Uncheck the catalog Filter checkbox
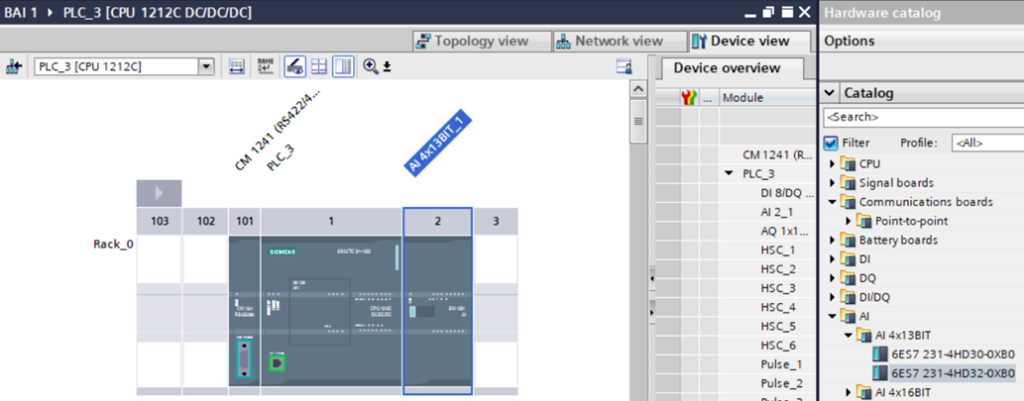1024x401 pixels. click(830, 143)
